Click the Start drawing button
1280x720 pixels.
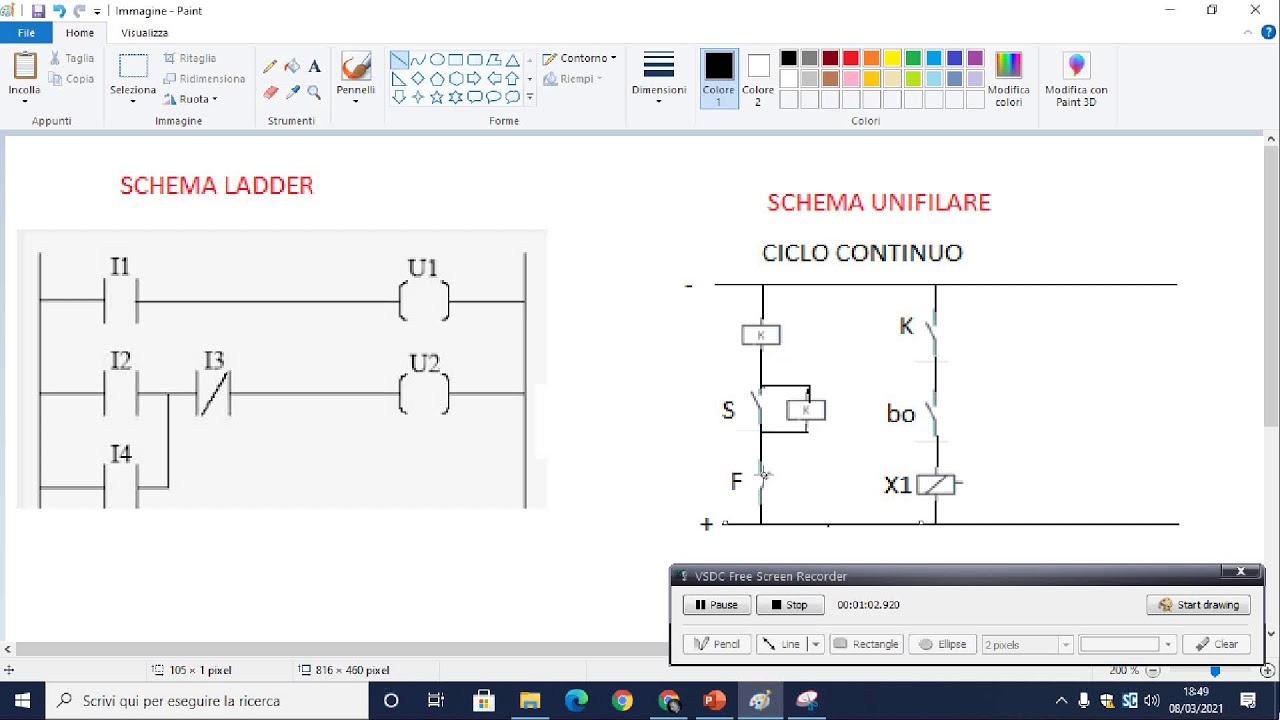pos(1198,605)
